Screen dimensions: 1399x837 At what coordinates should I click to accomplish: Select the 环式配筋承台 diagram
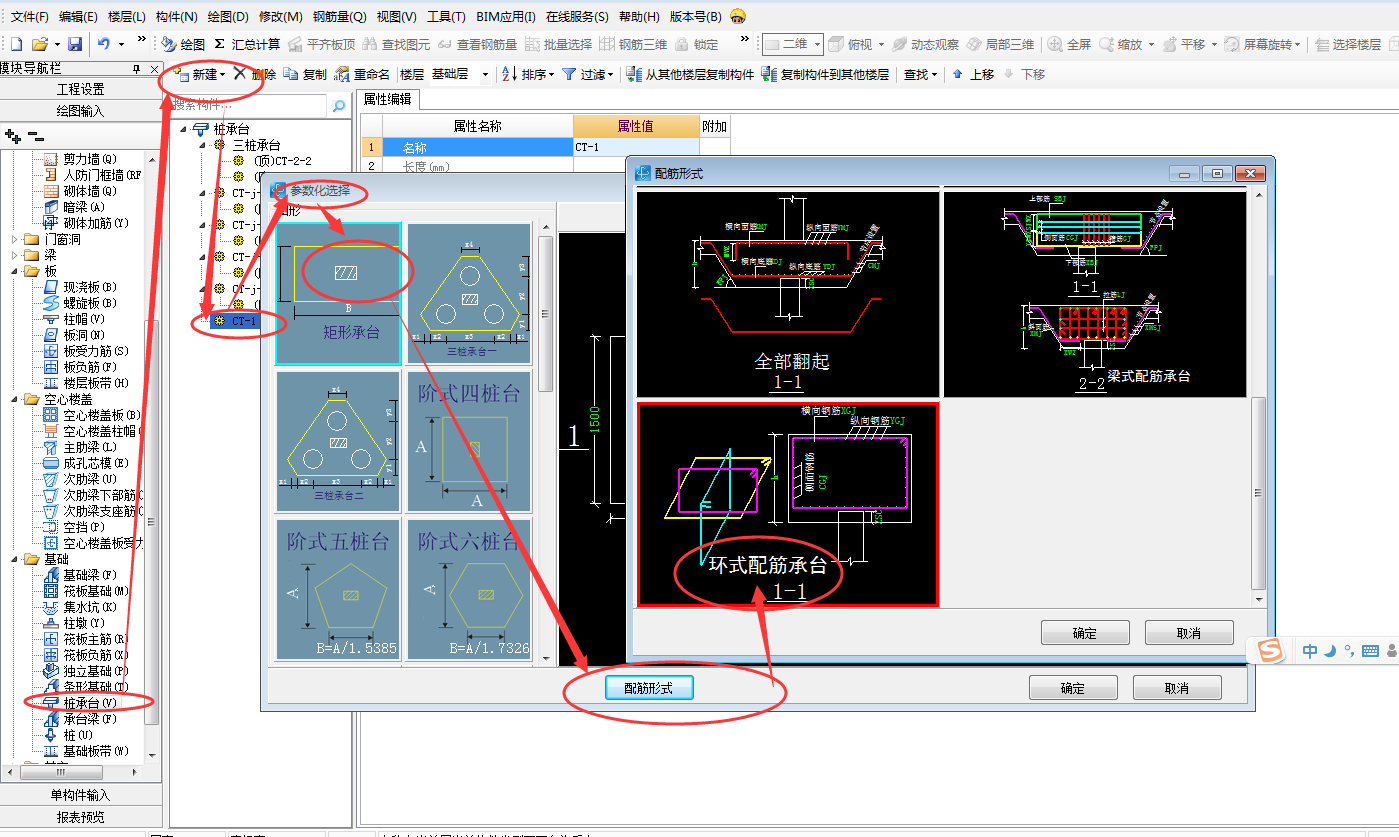click(788, 504)
